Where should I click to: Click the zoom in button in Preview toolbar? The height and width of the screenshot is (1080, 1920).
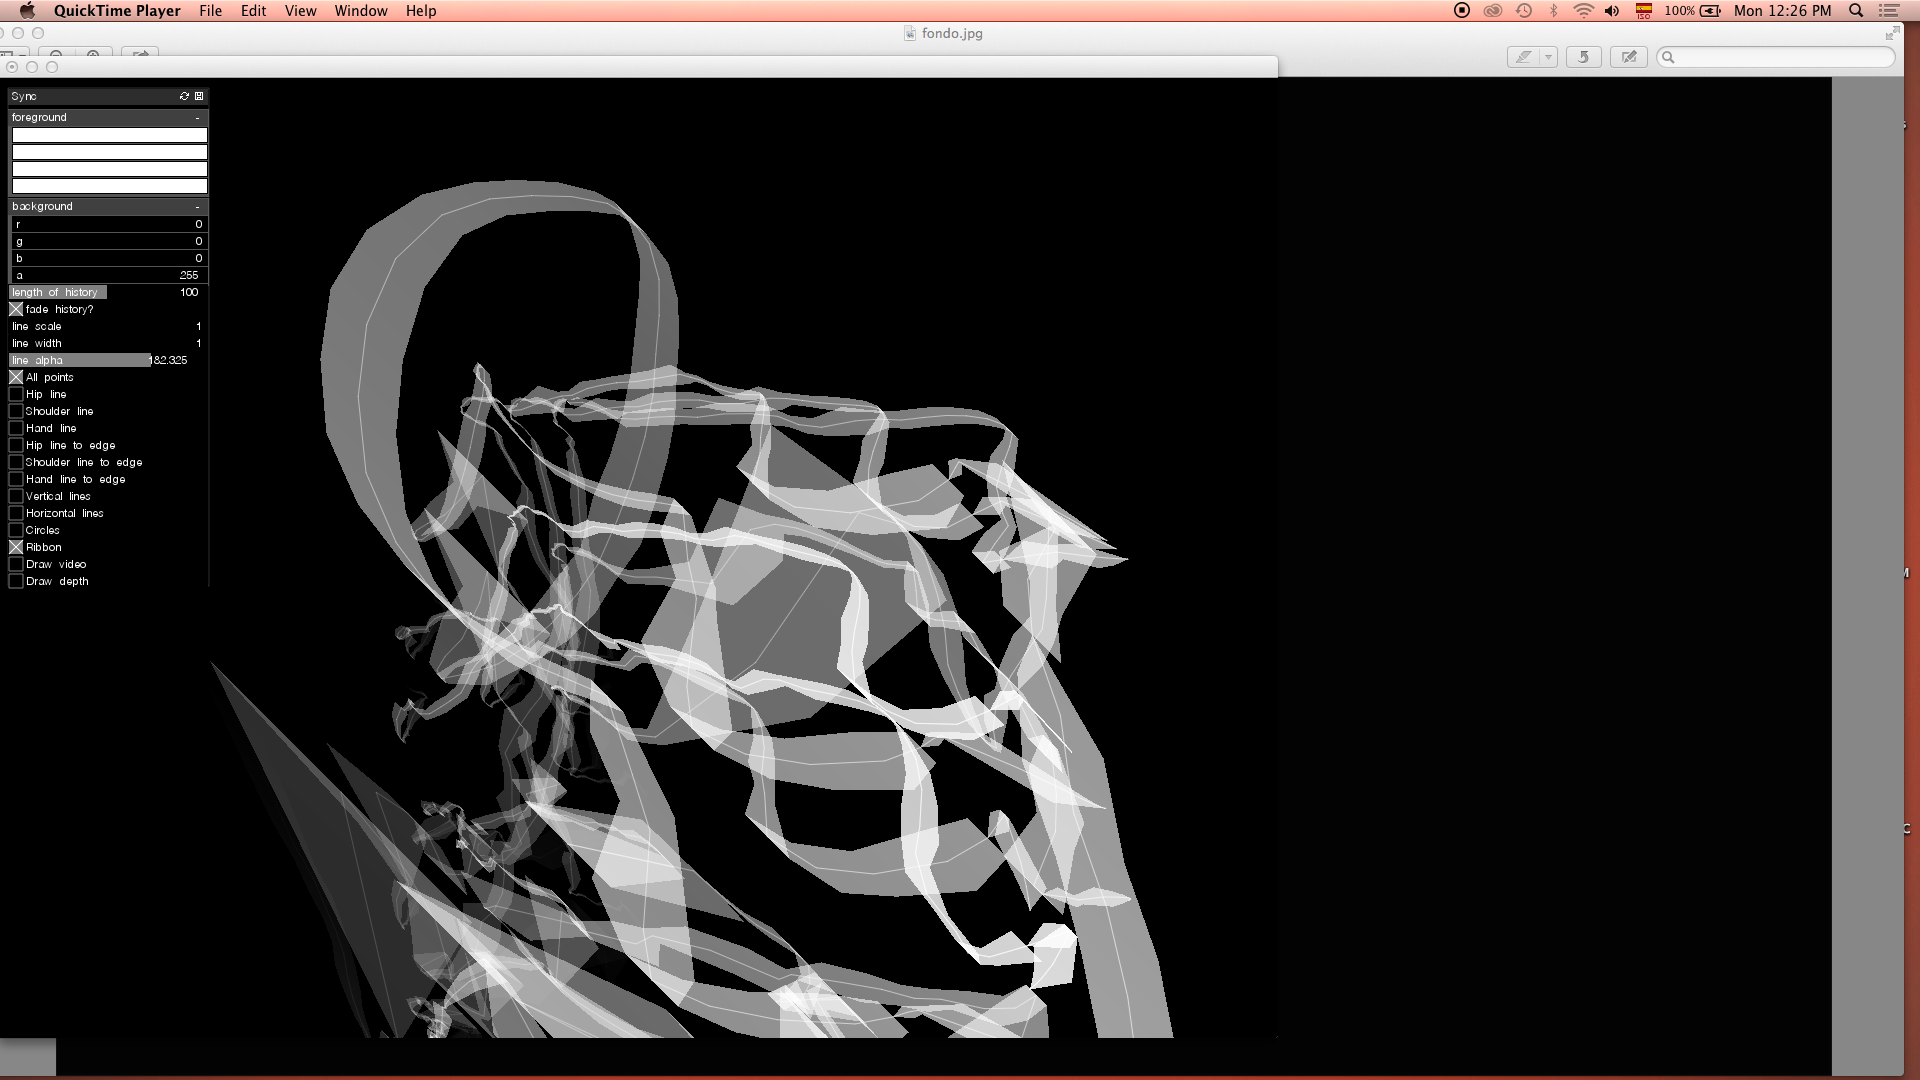tap(93, 52)
